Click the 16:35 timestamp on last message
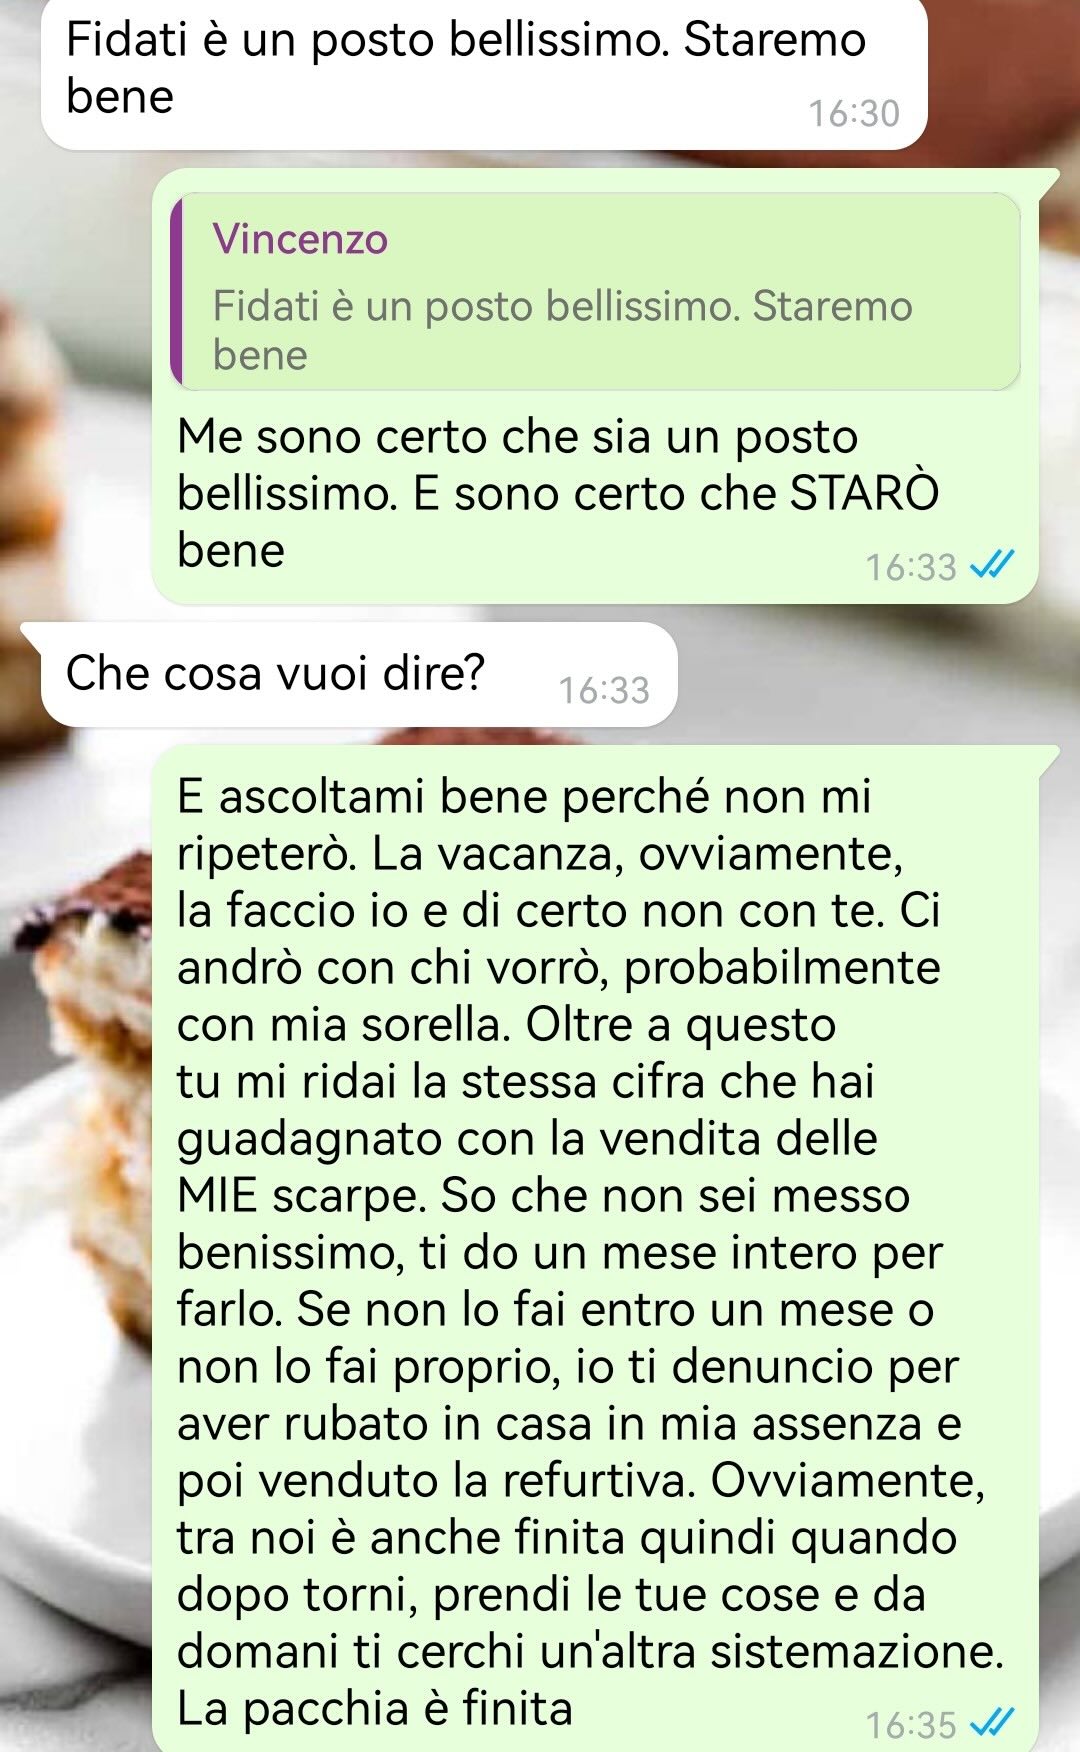This screenshot has height=1752, width=1080. [x=911, y=1724]
